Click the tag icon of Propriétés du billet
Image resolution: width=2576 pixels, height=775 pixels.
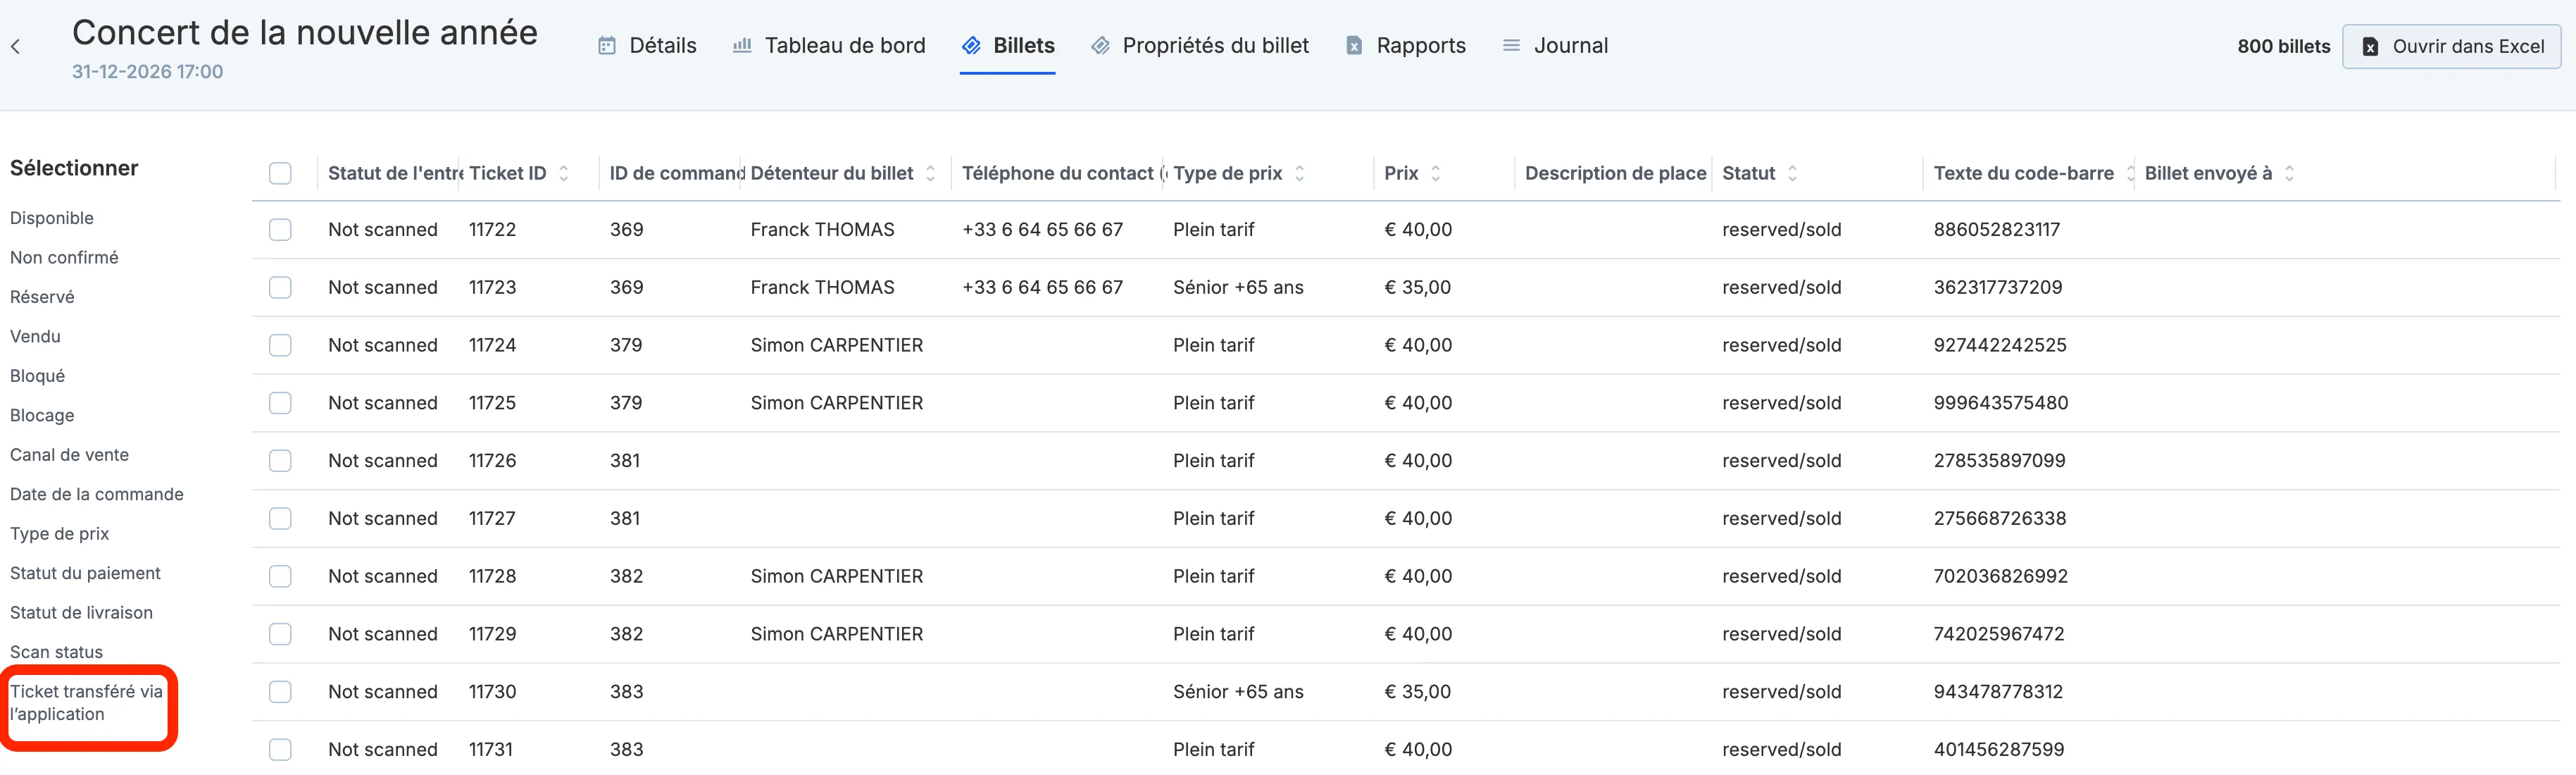point(1100,46)
